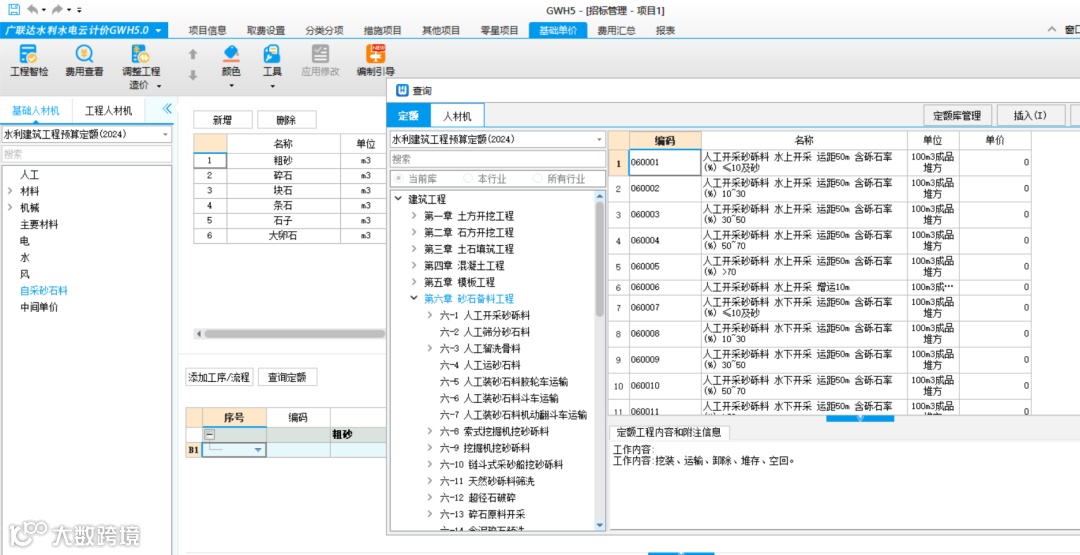Click the 调整工程造价 icon
This screenshot has width=1080, height=555.
click(141, 54)
